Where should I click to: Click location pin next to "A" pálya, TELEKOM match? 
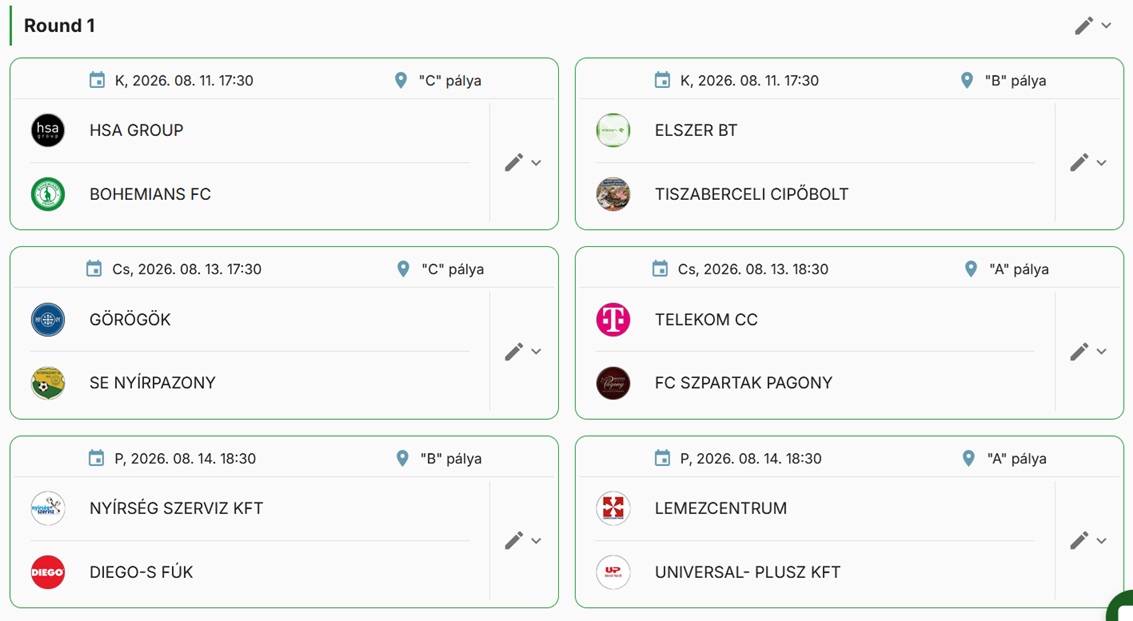coord(971,269)
